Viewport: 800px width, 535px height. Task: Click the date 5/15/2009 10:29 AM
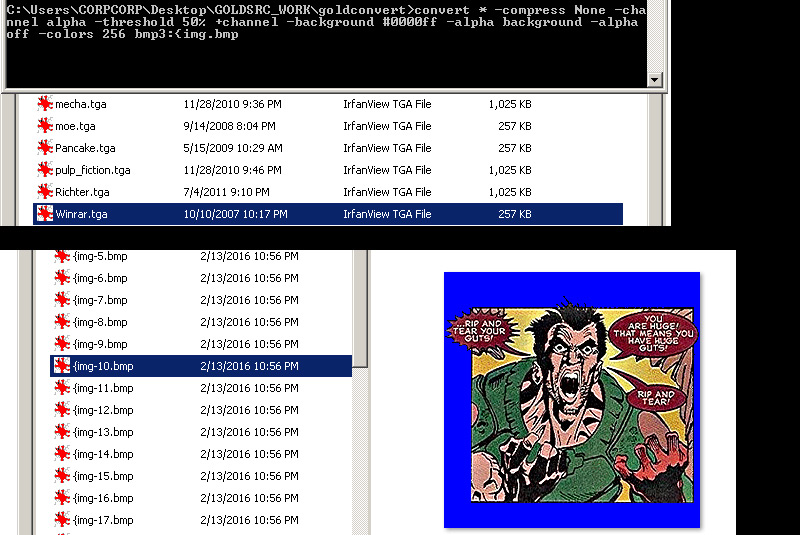[x=233, y=148]
